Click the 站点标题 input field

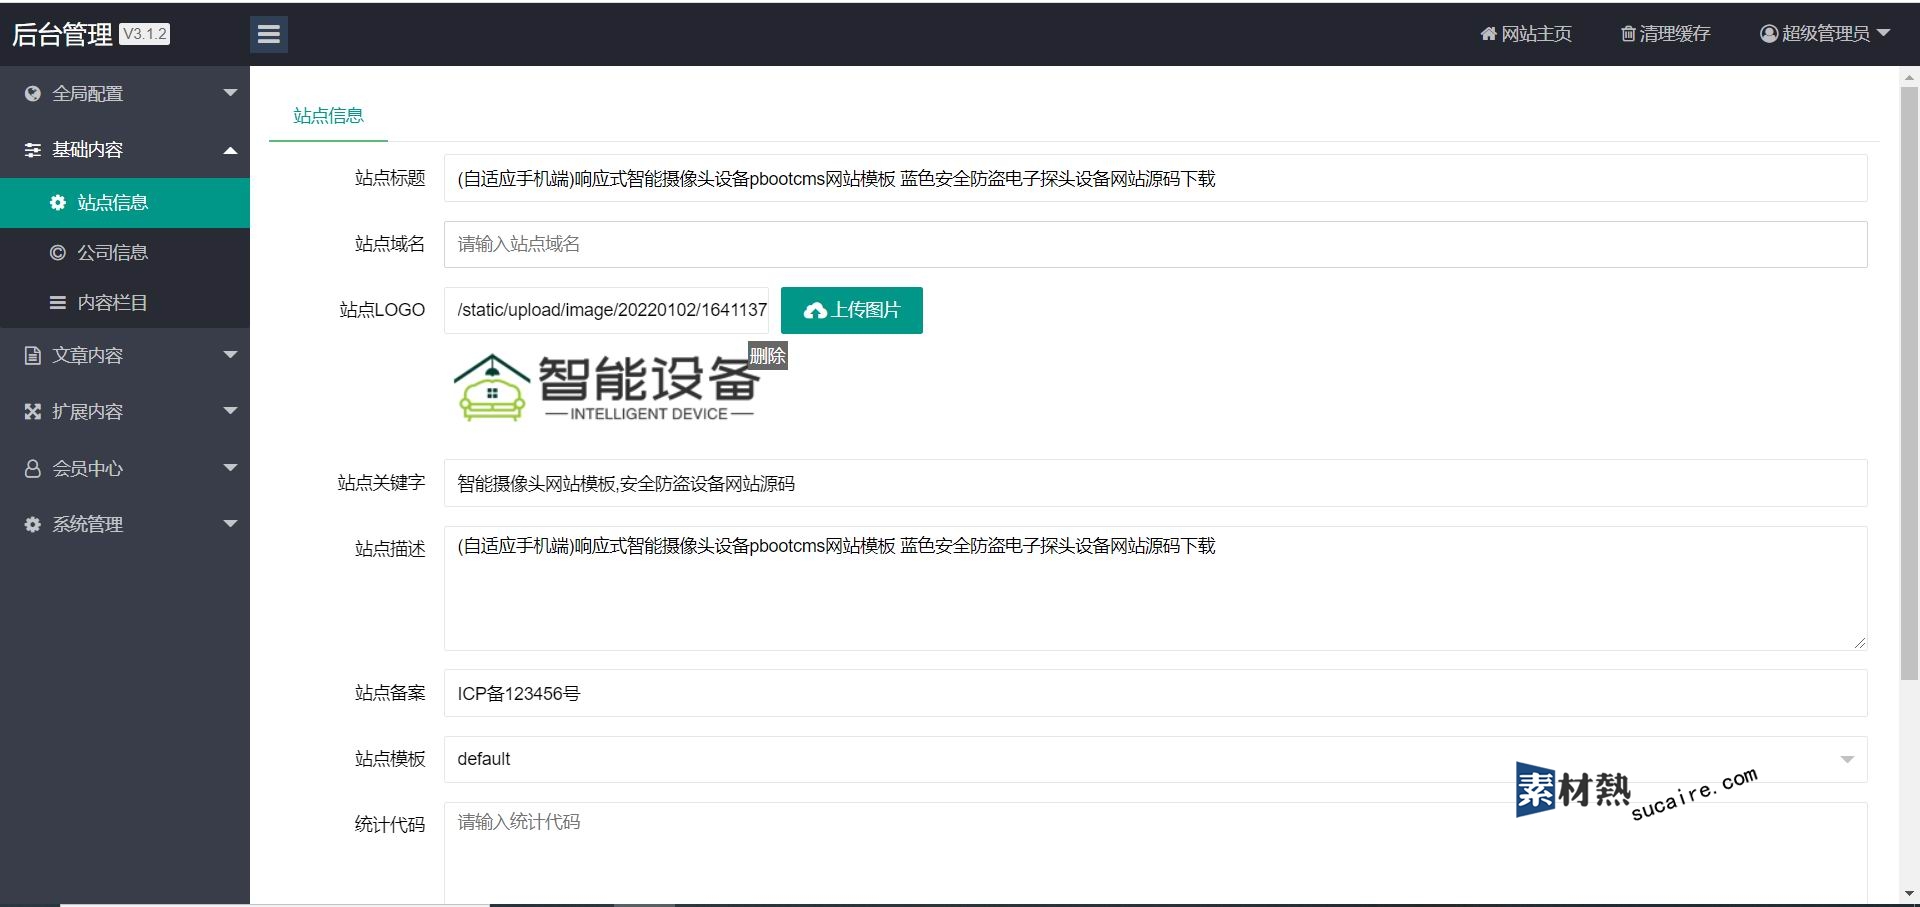(x=1155, y=178)
